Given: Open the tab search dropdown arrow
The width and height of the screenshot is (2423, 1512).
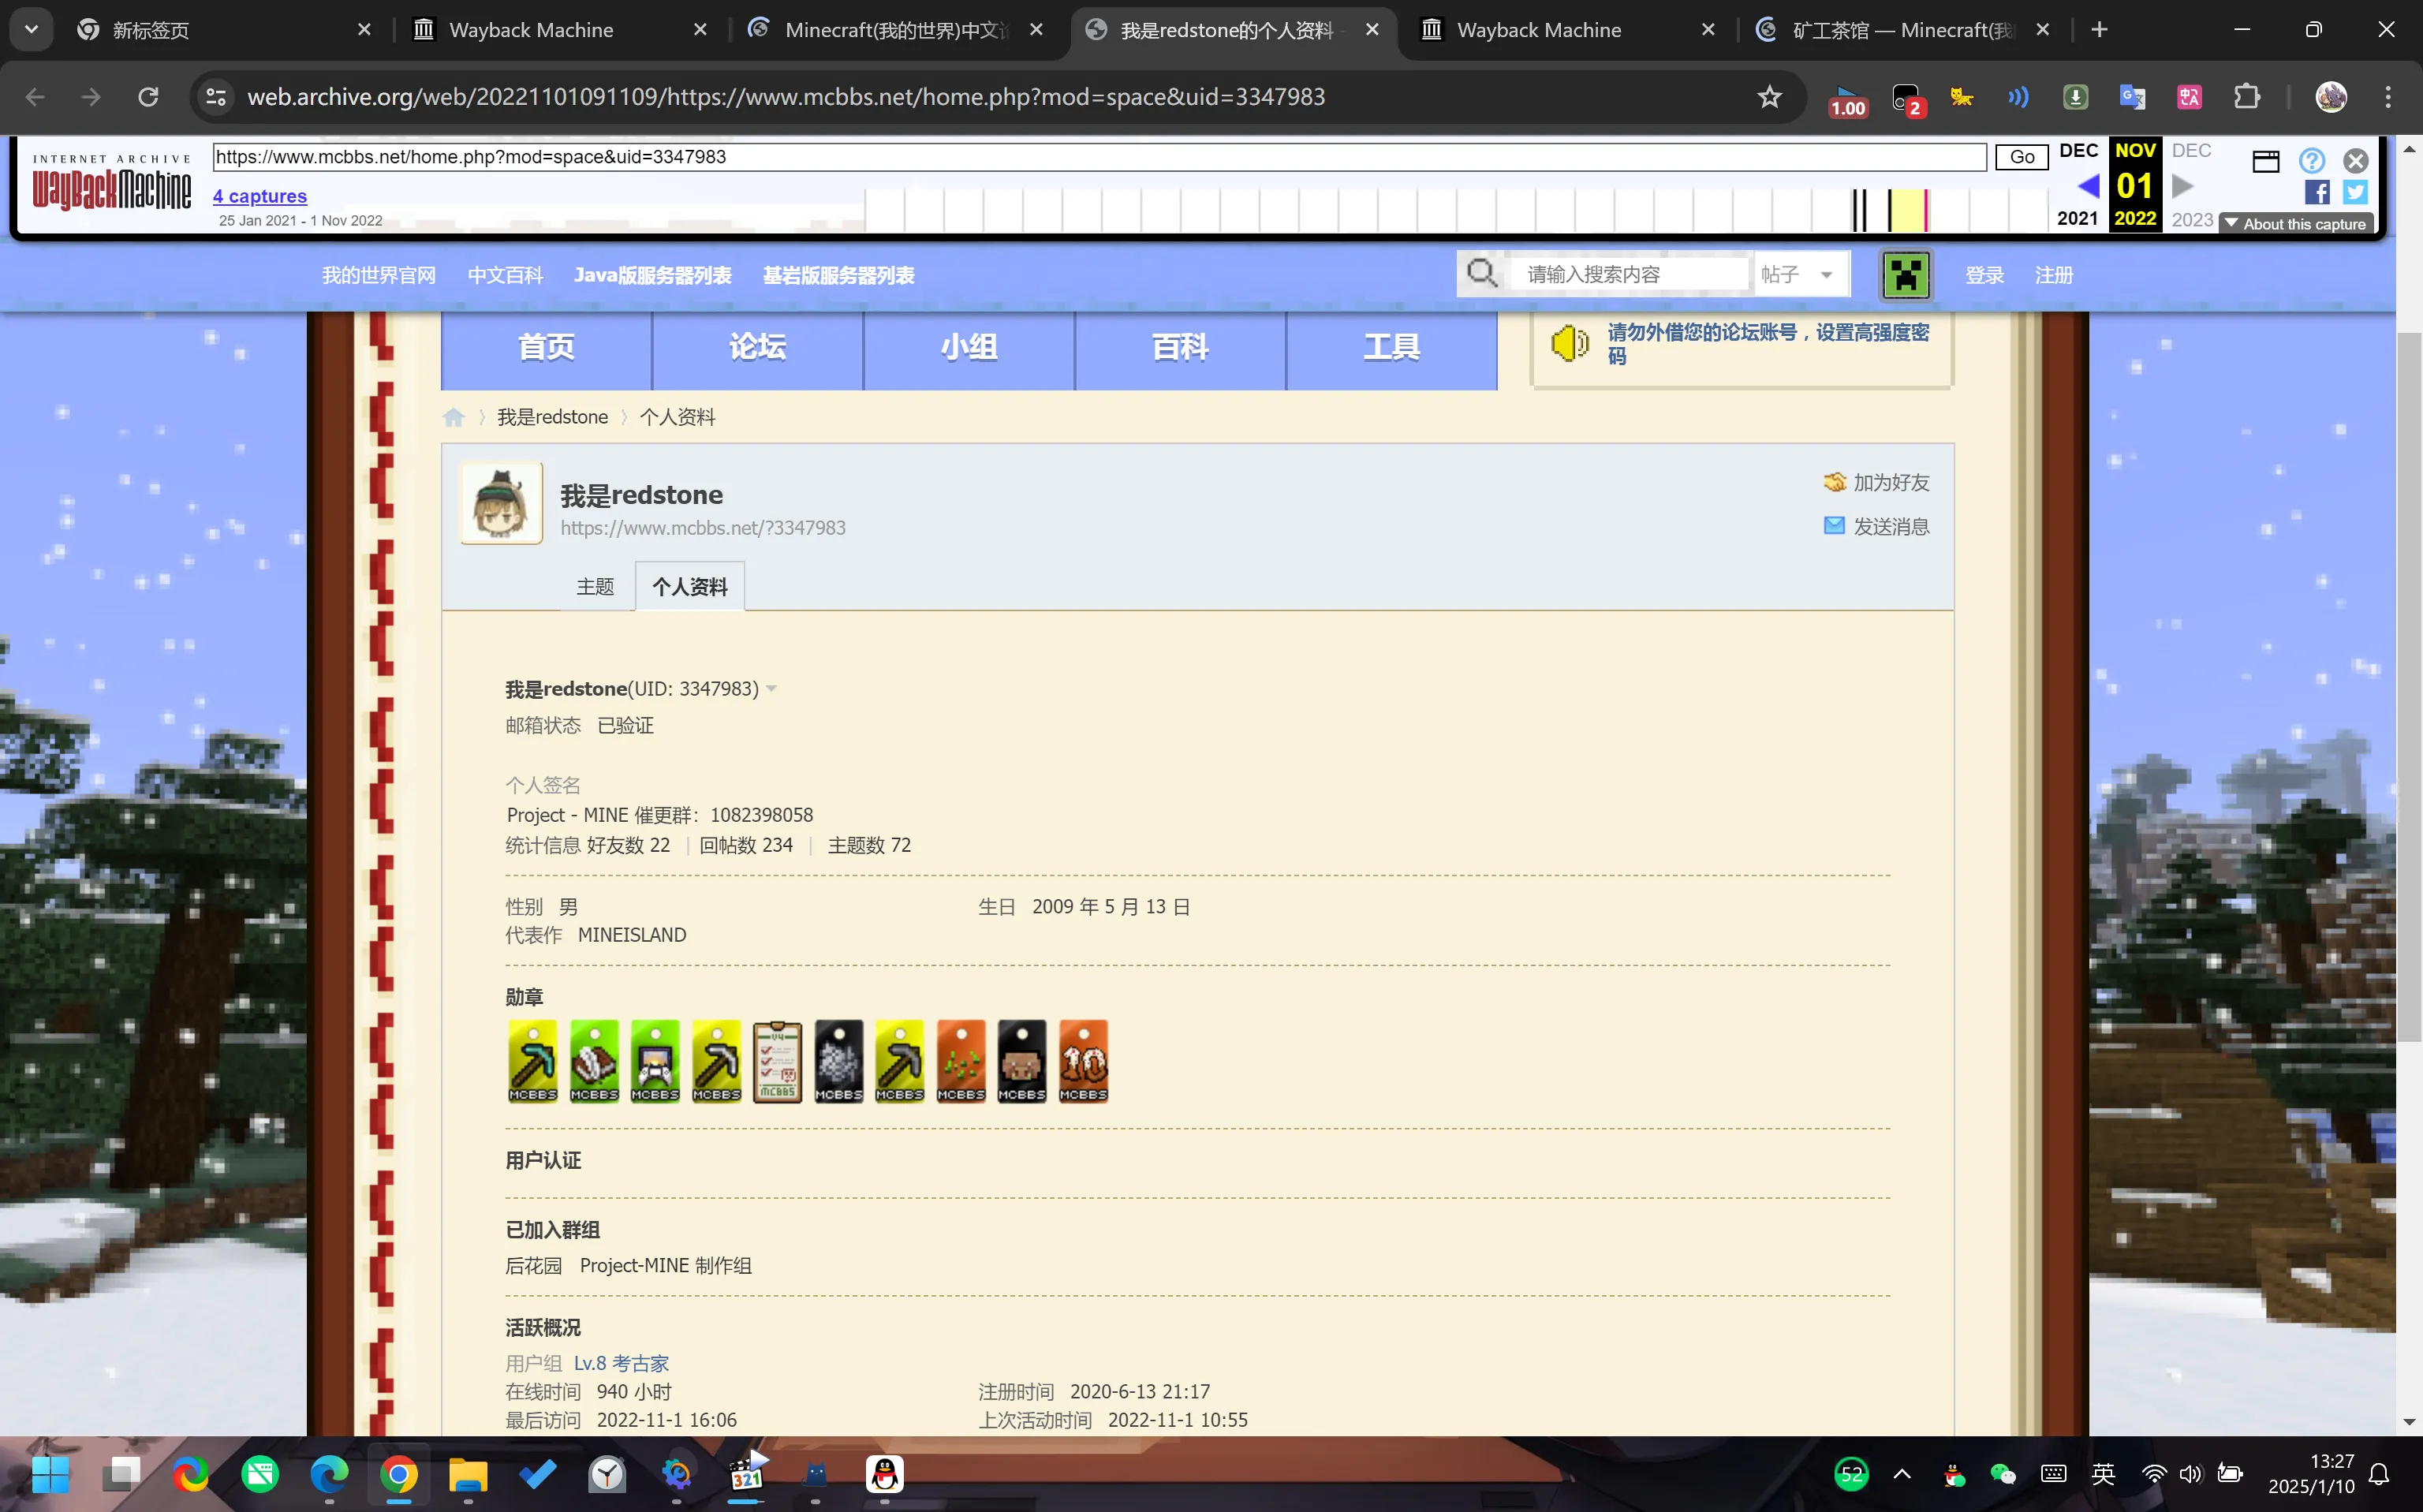Looking at the screenshot, I should click(x=31, y=30).
